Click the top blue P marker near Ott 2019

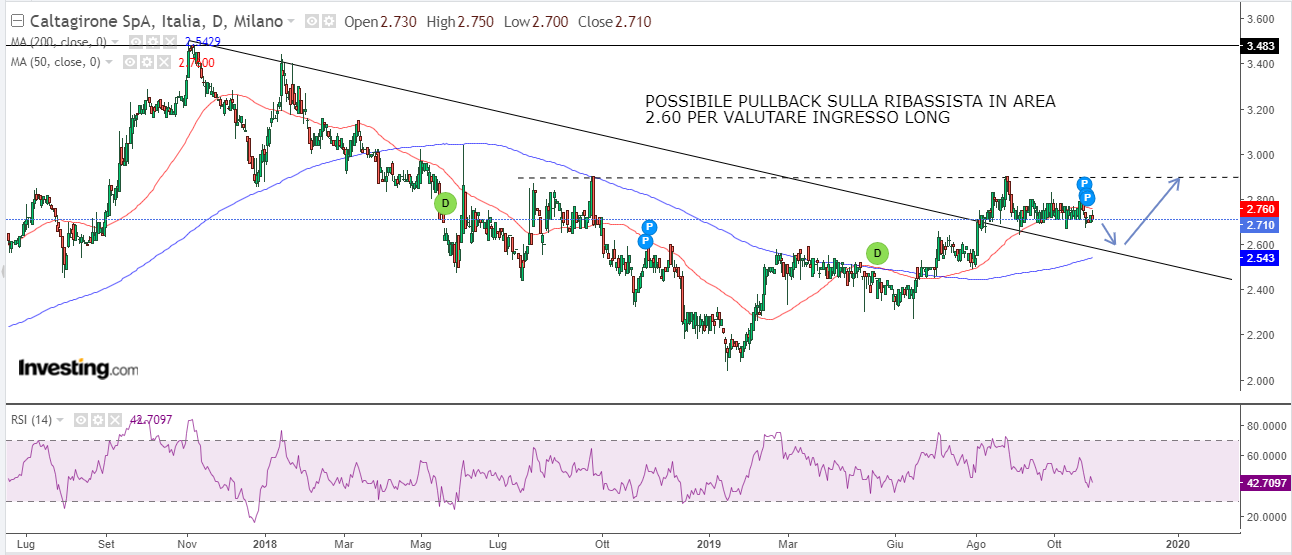[x=1083, y=184]
